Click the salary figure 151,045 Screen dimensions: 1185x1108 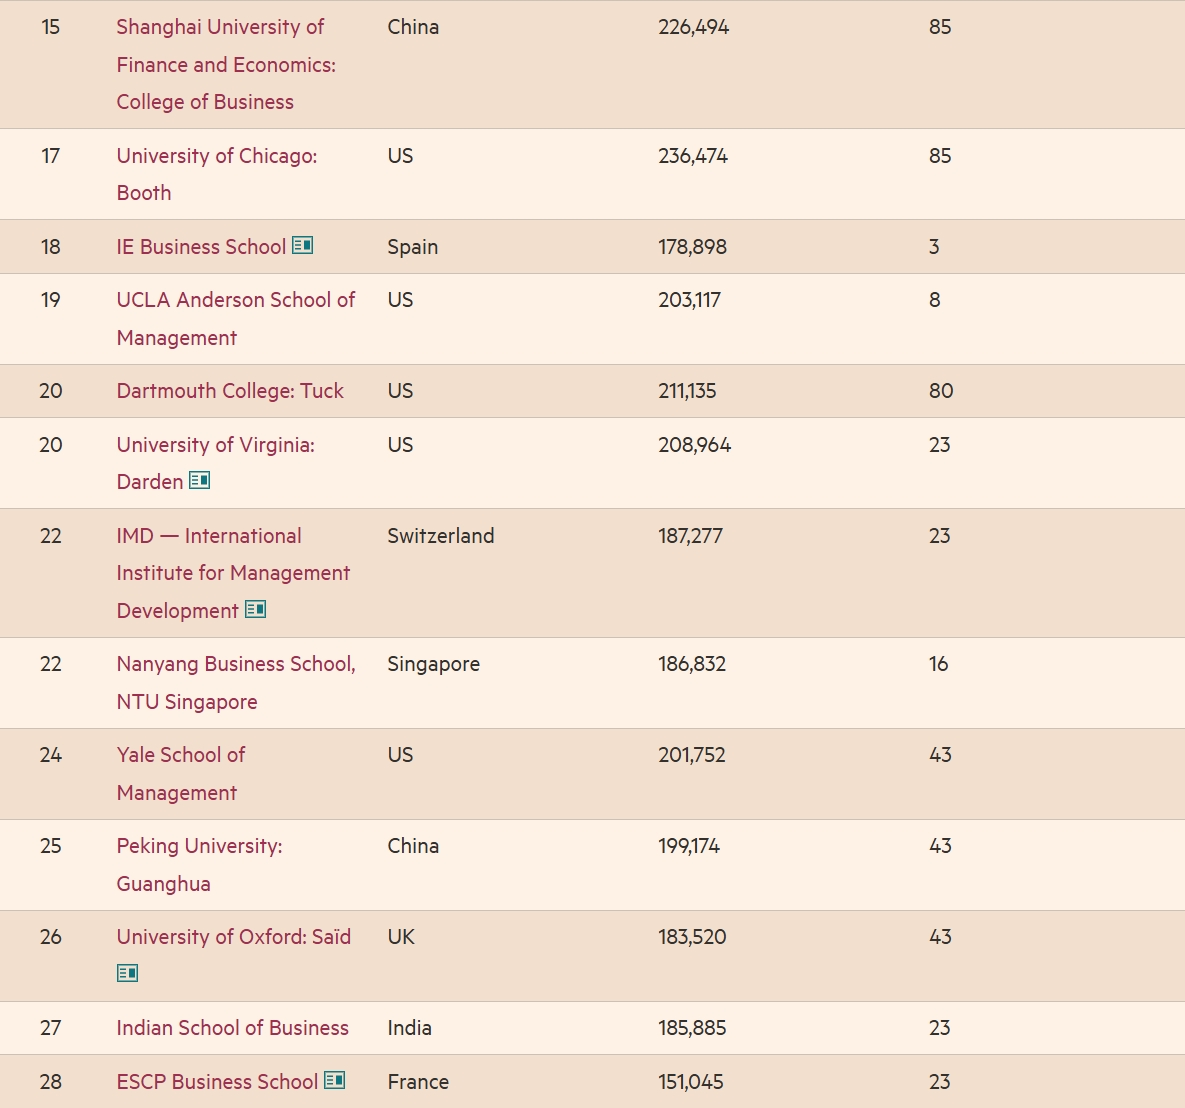(x=691, y=1082)
